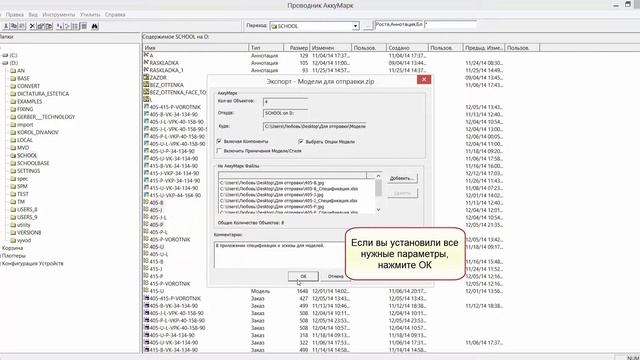The width and height of the screenshot is (640, 360).
Task: Select the VERSION8 folder in tree
Action: coord(29,233)
